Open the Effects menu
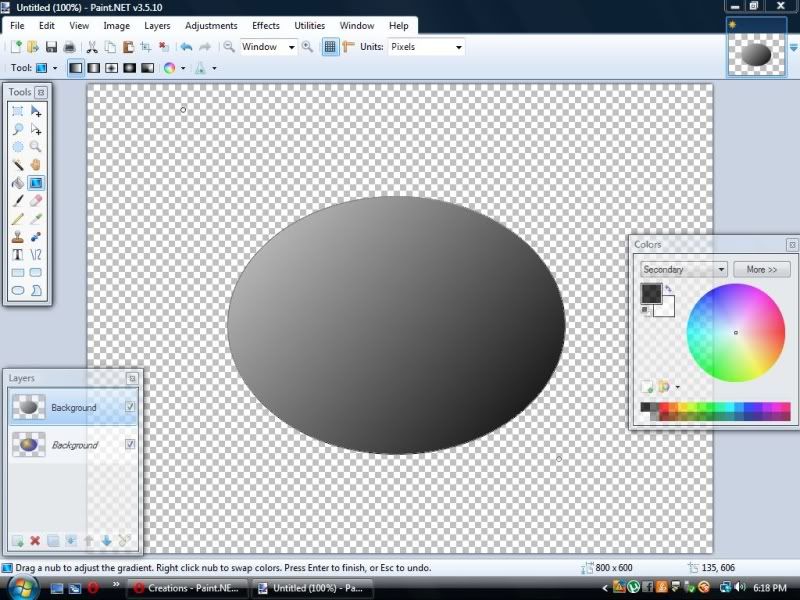The width and height of the screenshot is (800, 600). (266, 26)
